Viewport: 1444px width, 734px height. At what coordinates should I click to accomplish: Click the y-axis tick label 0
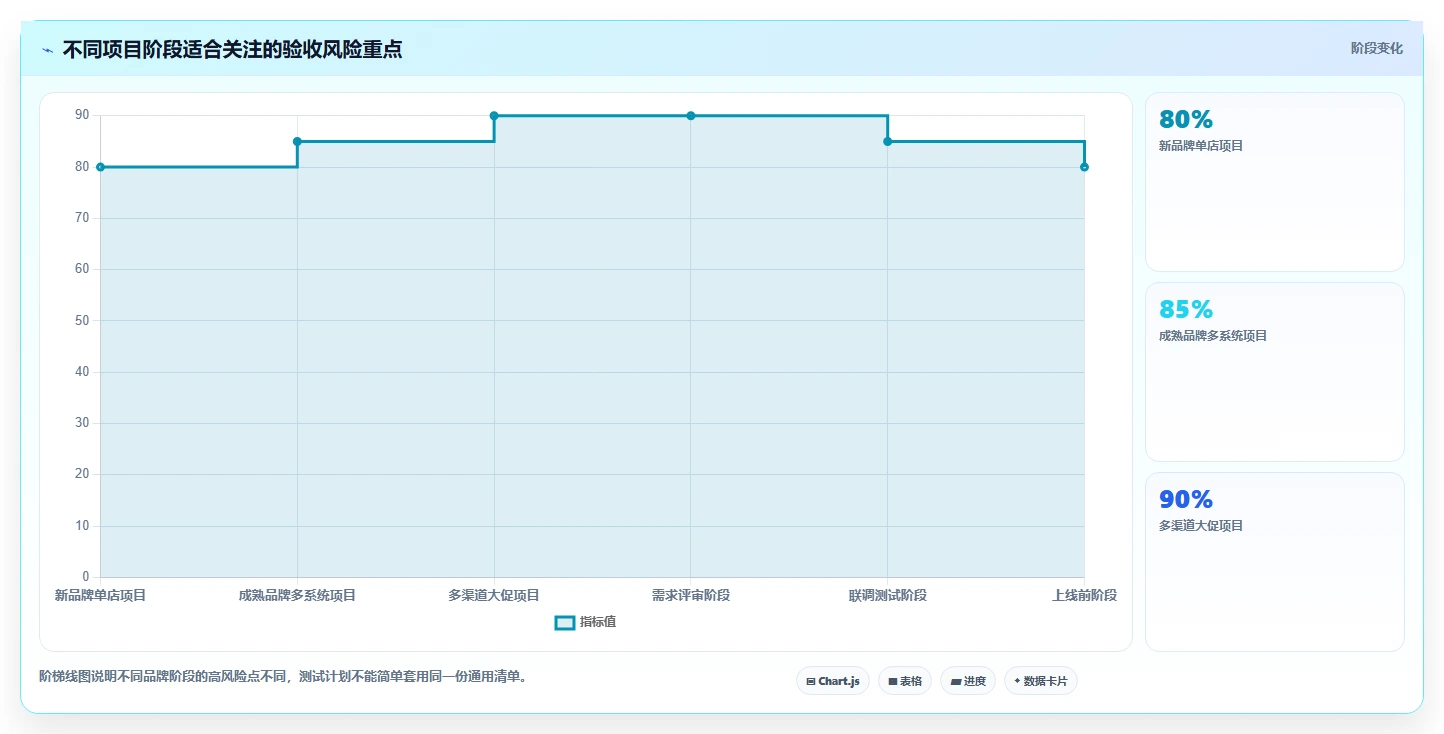pyautogui.click(x=86, y=577)
